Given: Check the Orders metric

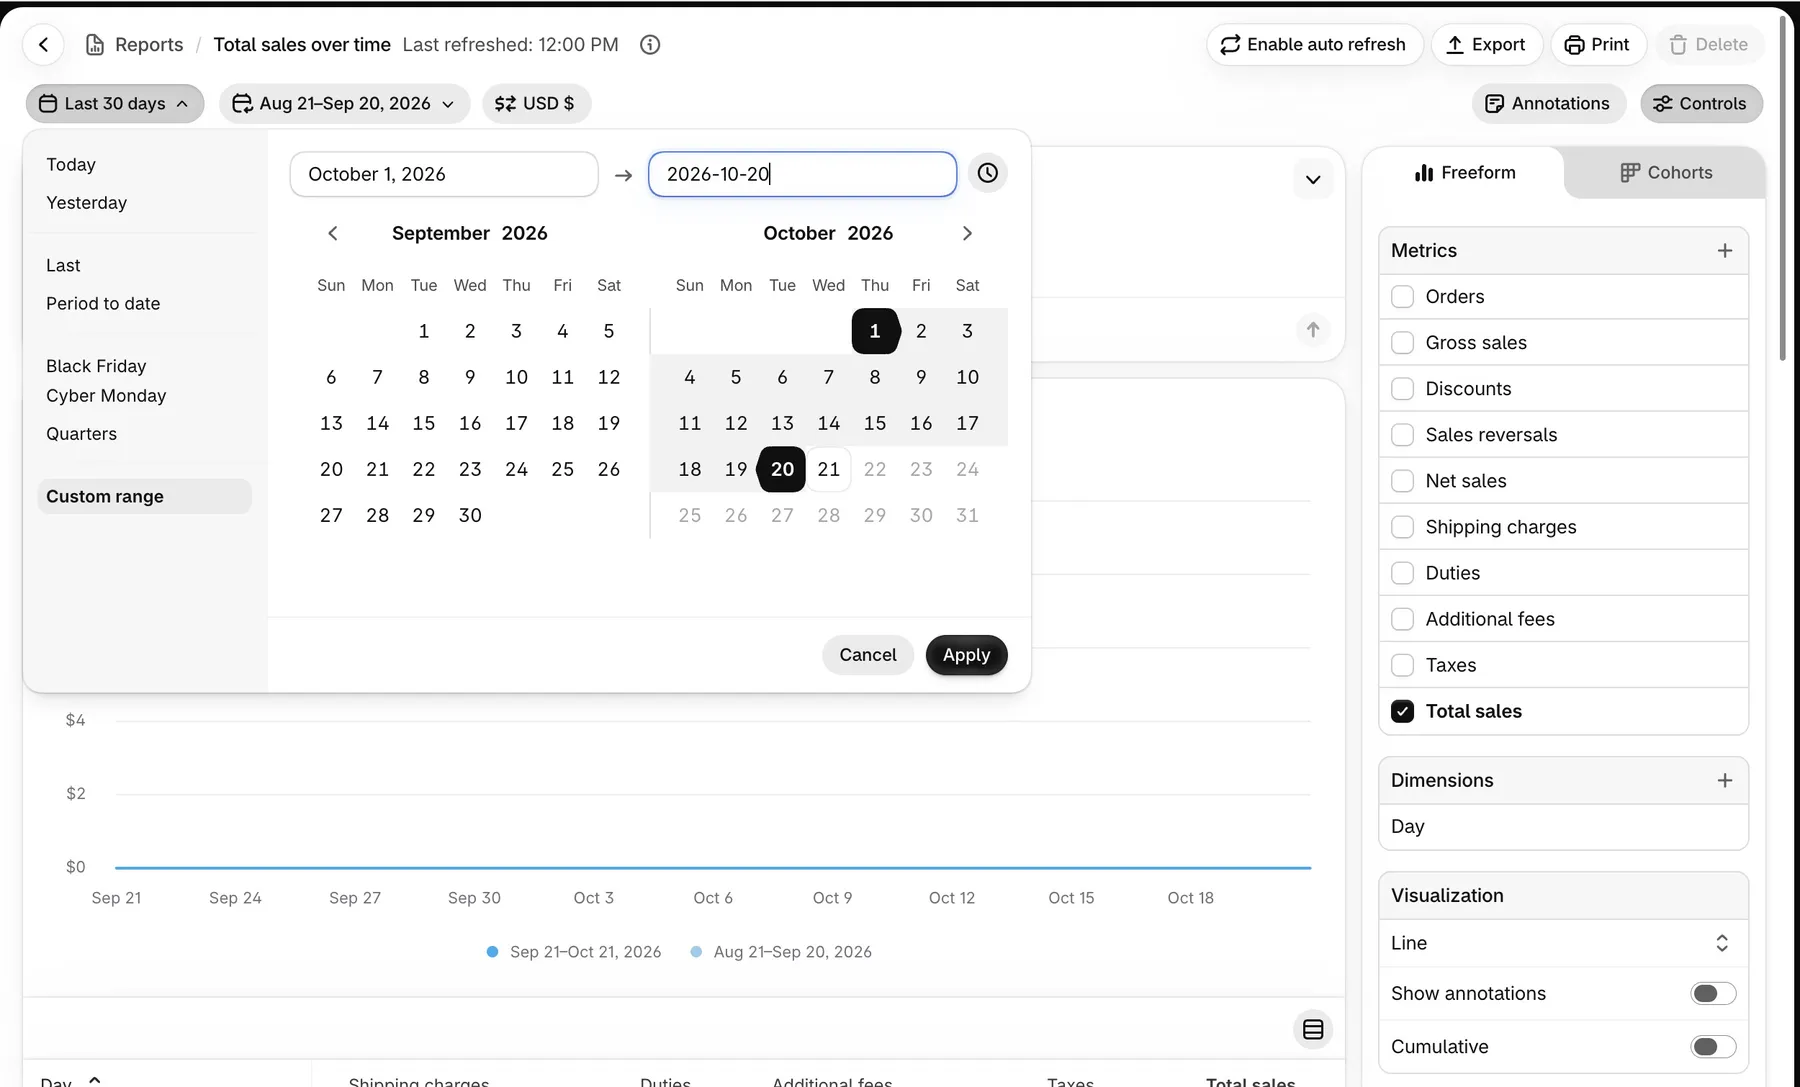Looking at the screenshot, I should coord(1403,297).
